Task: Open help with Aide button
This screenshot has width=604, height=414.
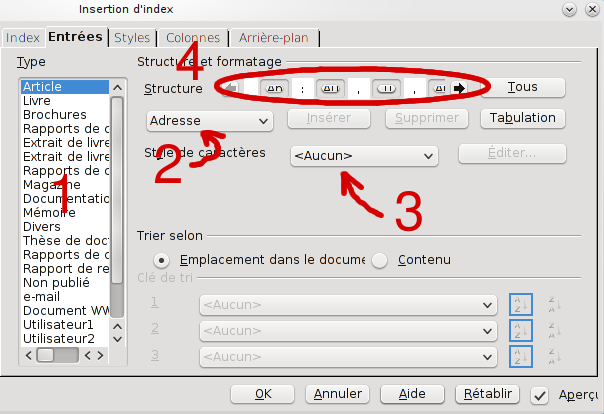Action: (412, 394)
